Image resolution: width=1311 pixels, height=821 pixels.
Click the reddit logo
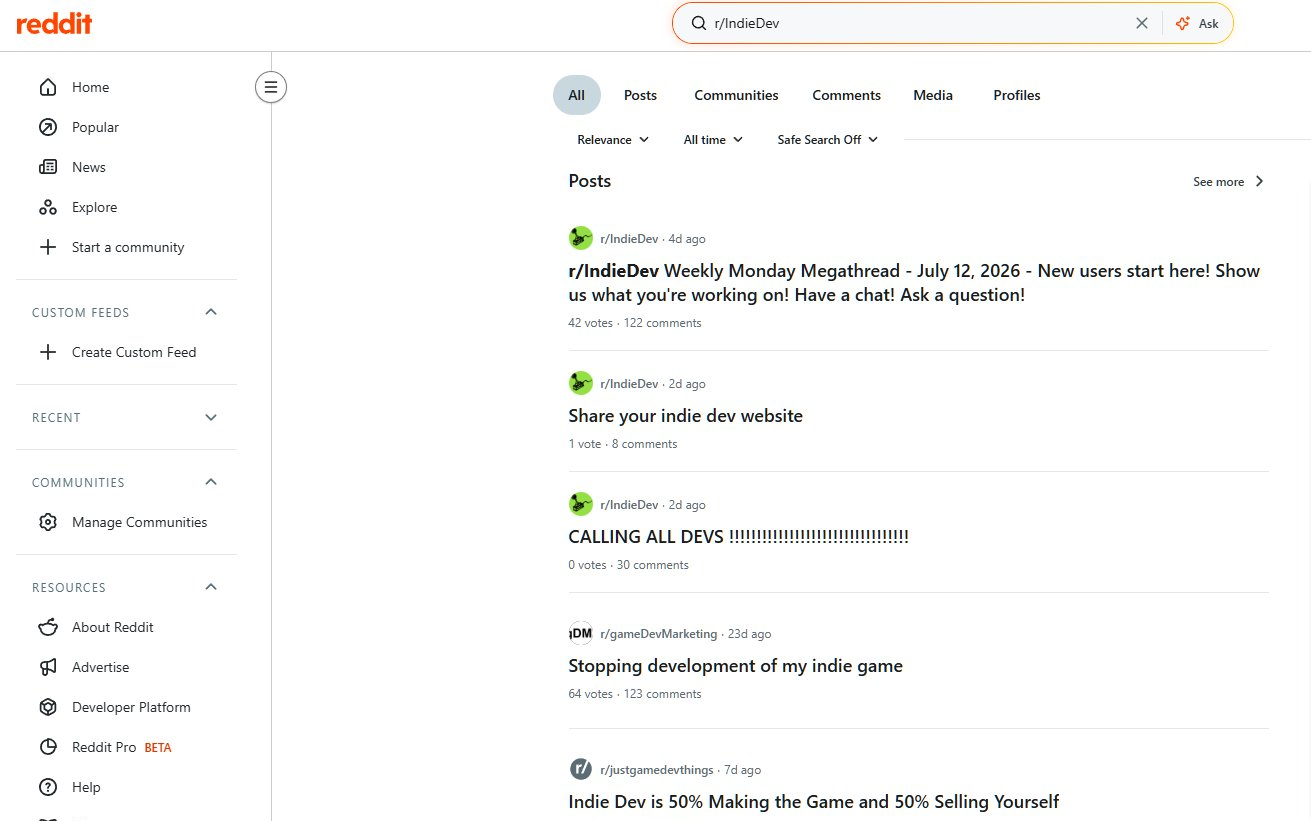(x=55, y=24)
